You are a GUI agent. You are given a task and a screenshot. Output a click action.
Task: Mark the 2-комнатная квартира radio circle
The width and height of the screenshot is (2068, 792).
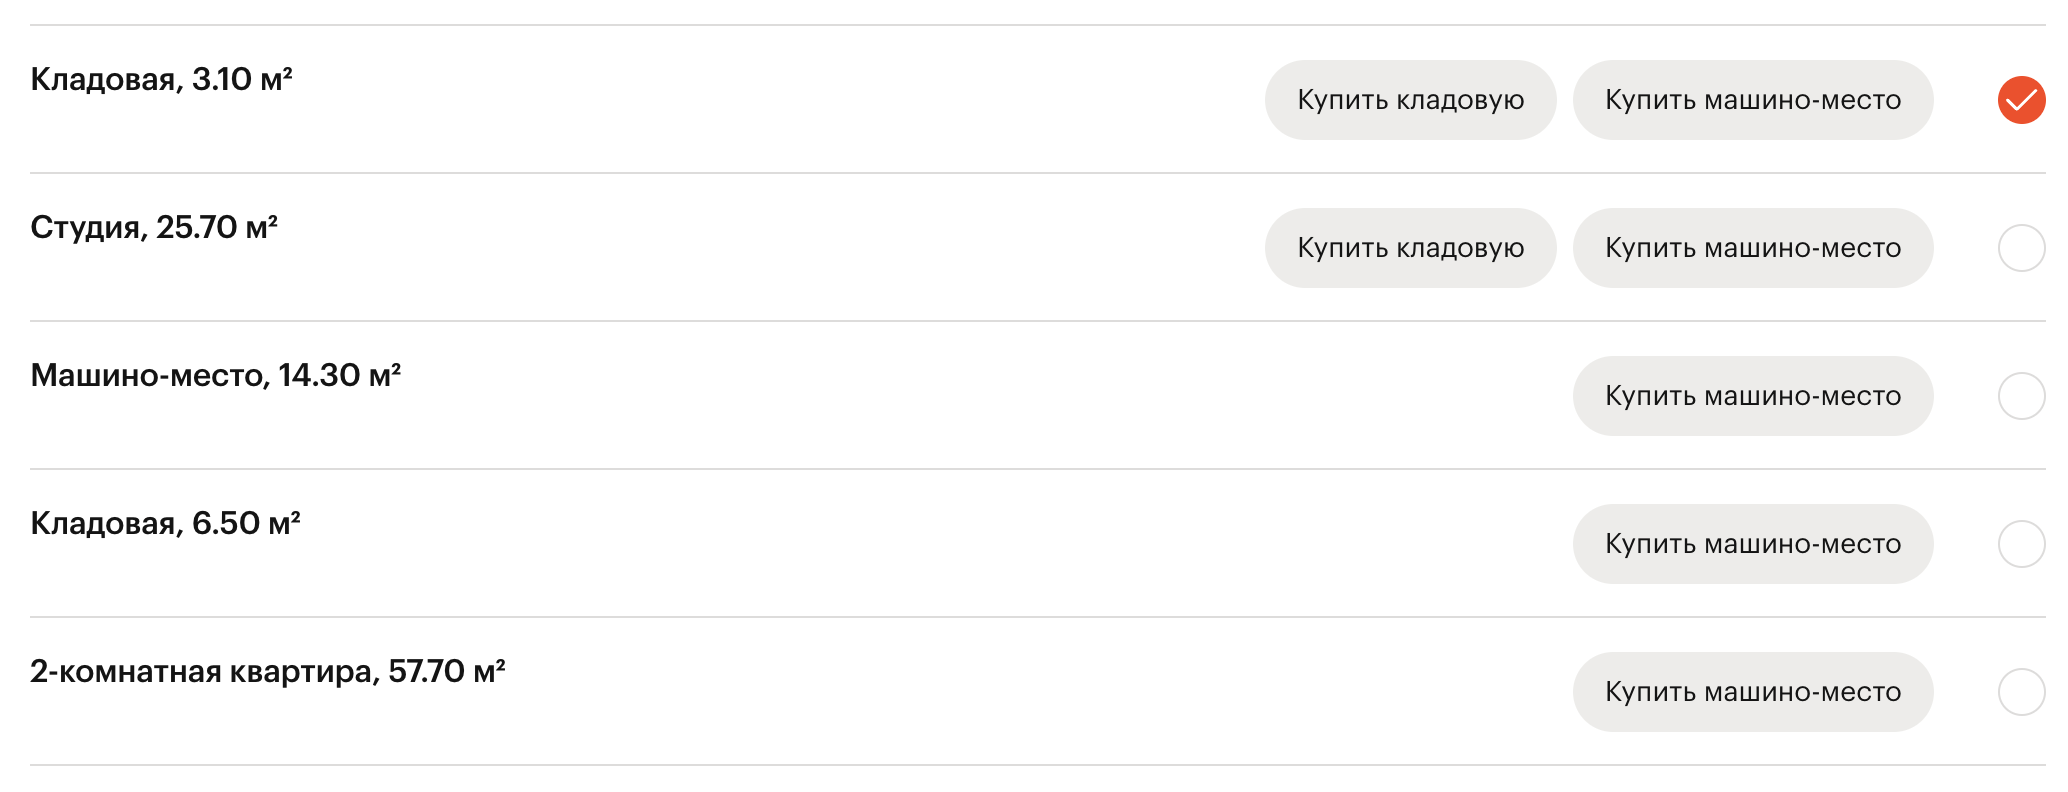(2021, 692)
